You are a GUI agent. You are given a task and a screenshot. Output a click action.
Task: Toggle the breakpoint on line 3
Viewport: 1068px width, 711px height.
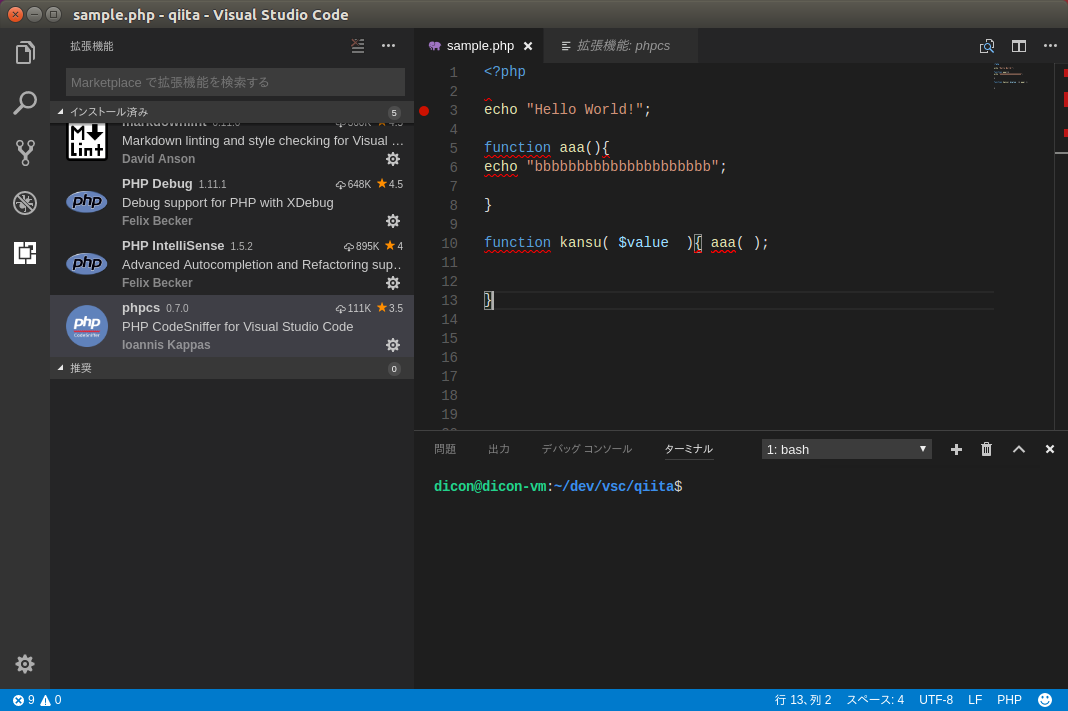[424, 110]
